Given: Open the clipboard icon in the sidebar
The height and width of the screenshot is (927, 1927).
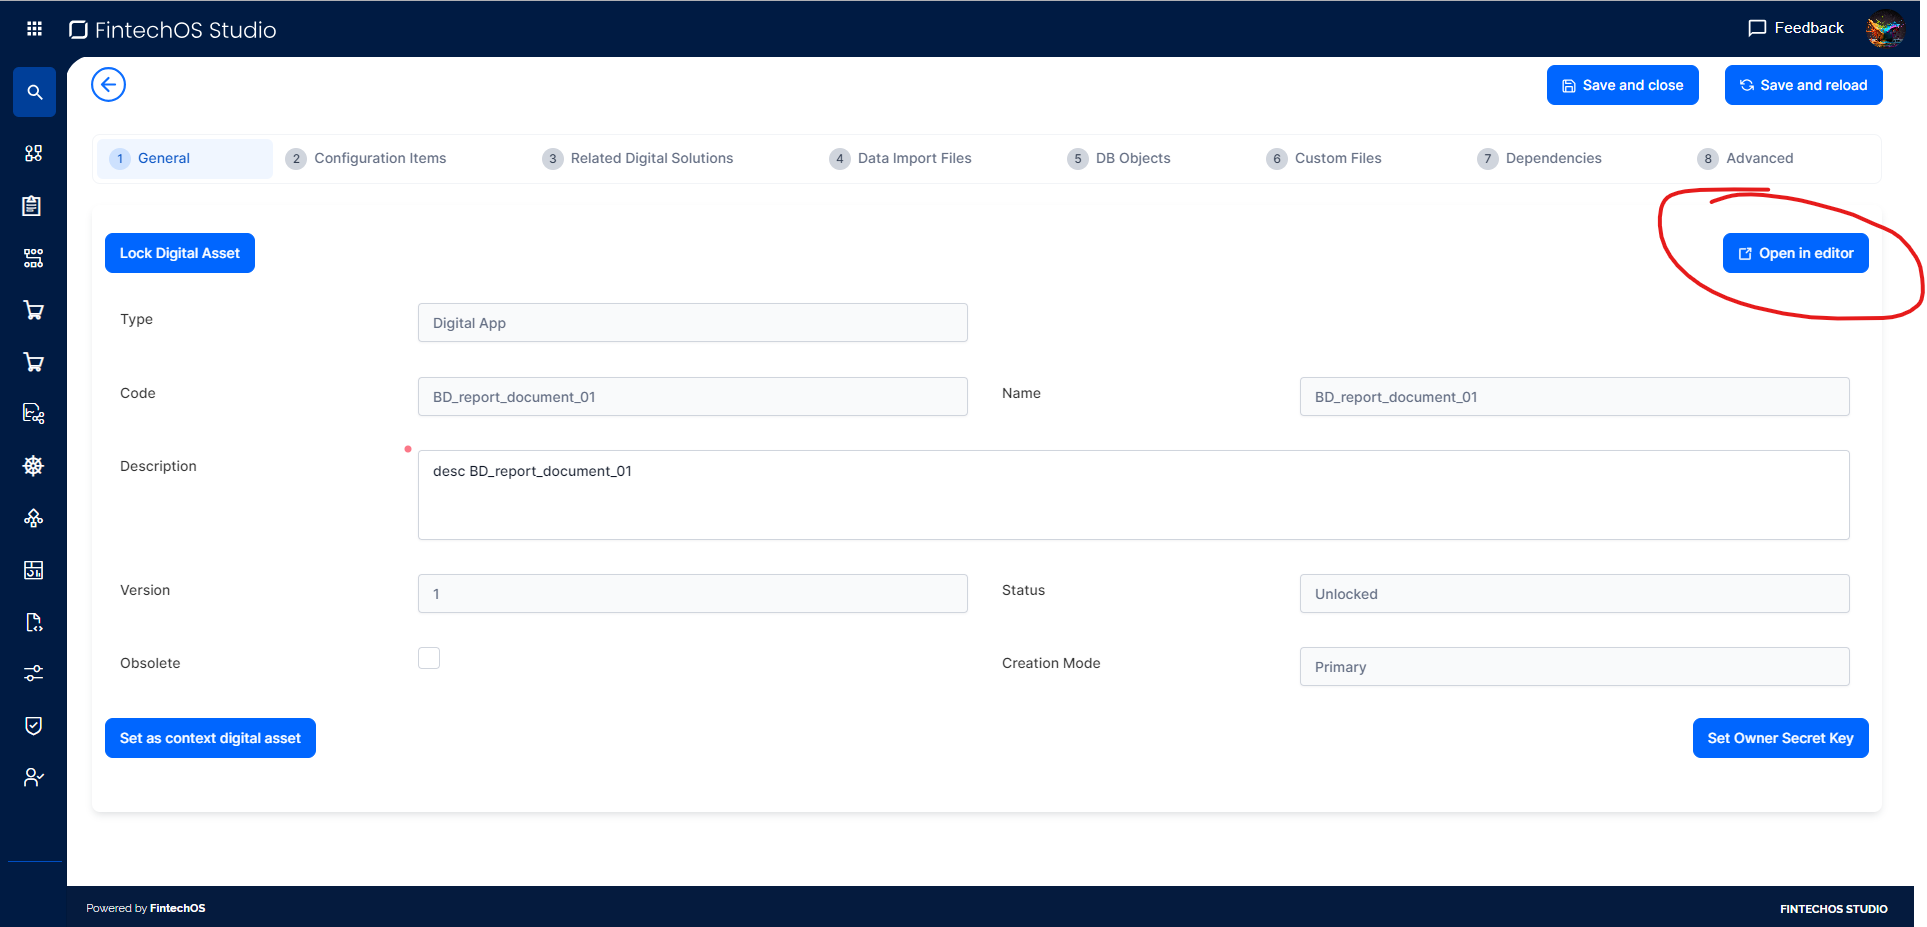Looking at the screenshot, I should point(34,206).
